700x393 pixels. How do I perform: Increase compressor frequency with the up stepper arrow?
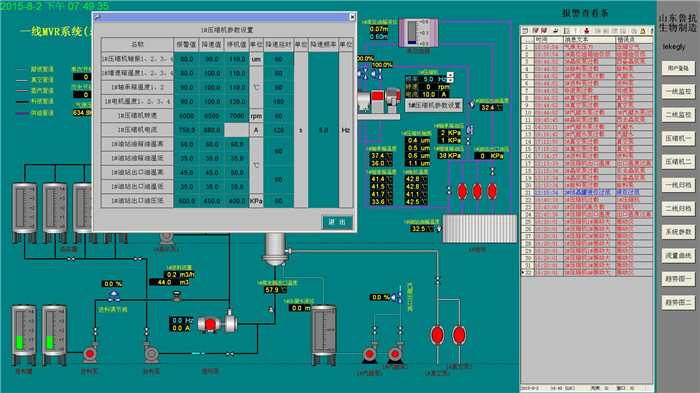click(x=450, y=75)
